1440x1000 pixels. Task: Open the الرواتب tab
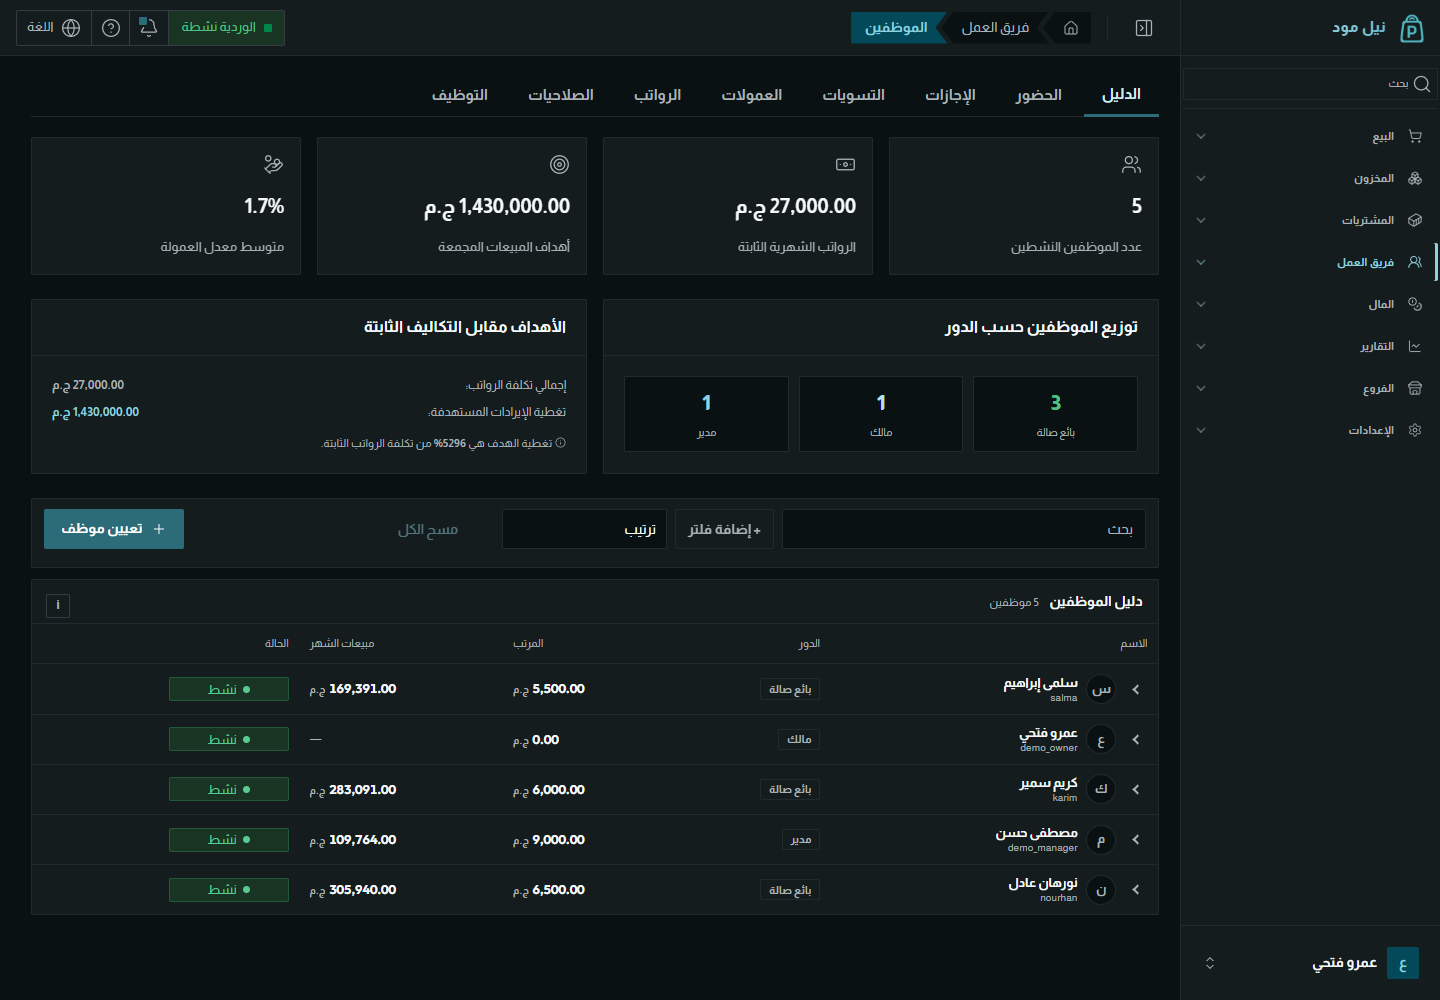pyautogui.click(x=657, y=95)
